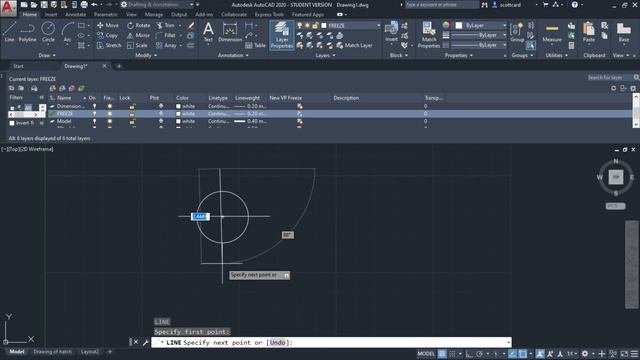Switch to the Drawing of hatch layout tab

pos(53,352)
